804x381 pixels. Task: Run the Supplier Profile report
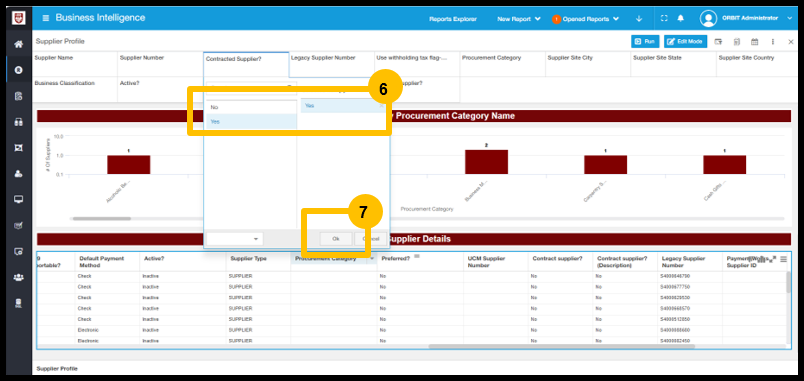coord(645,42)
